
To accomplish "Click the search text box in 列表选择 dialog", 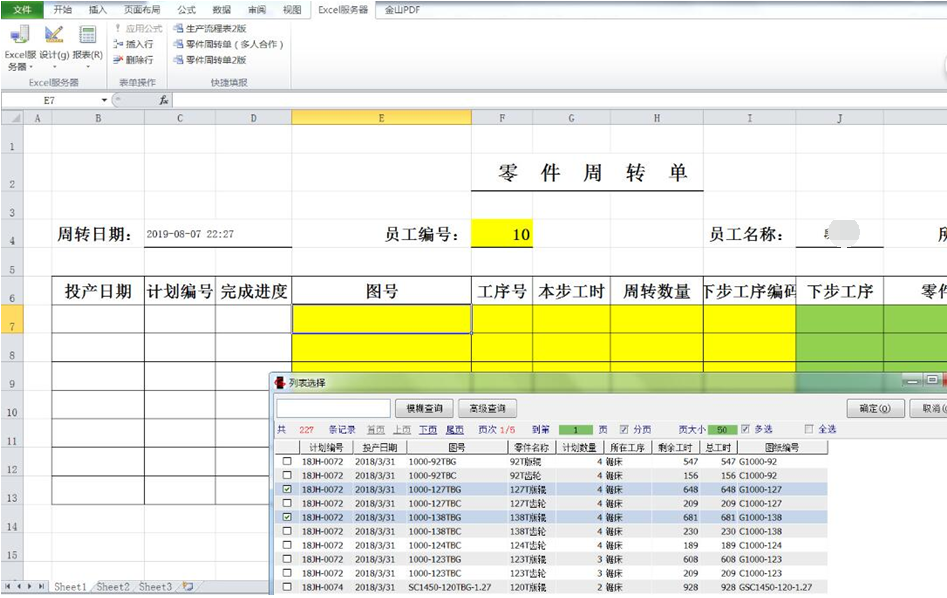I will coord(333,408).
